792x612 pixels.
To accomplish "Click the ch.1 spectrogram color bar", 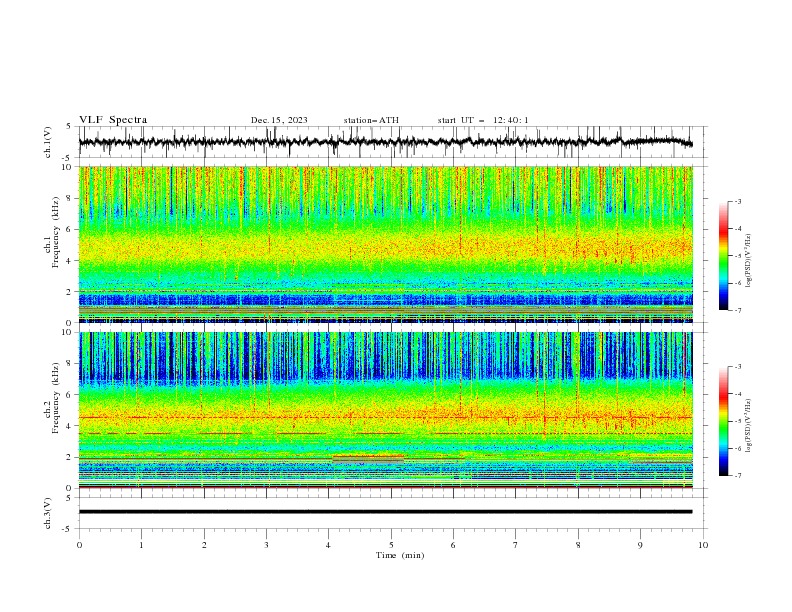I will coord(723,255).
